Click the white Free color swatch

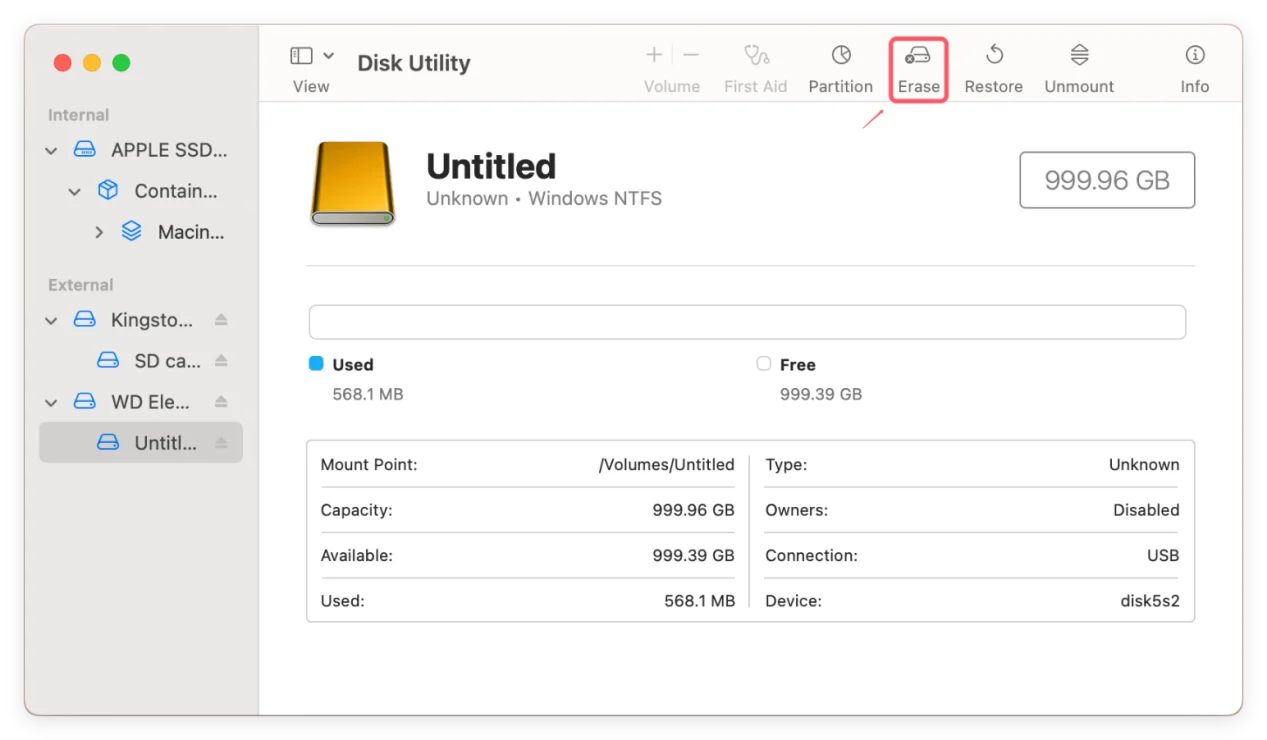pyautogui.click(x=764, y=364)
